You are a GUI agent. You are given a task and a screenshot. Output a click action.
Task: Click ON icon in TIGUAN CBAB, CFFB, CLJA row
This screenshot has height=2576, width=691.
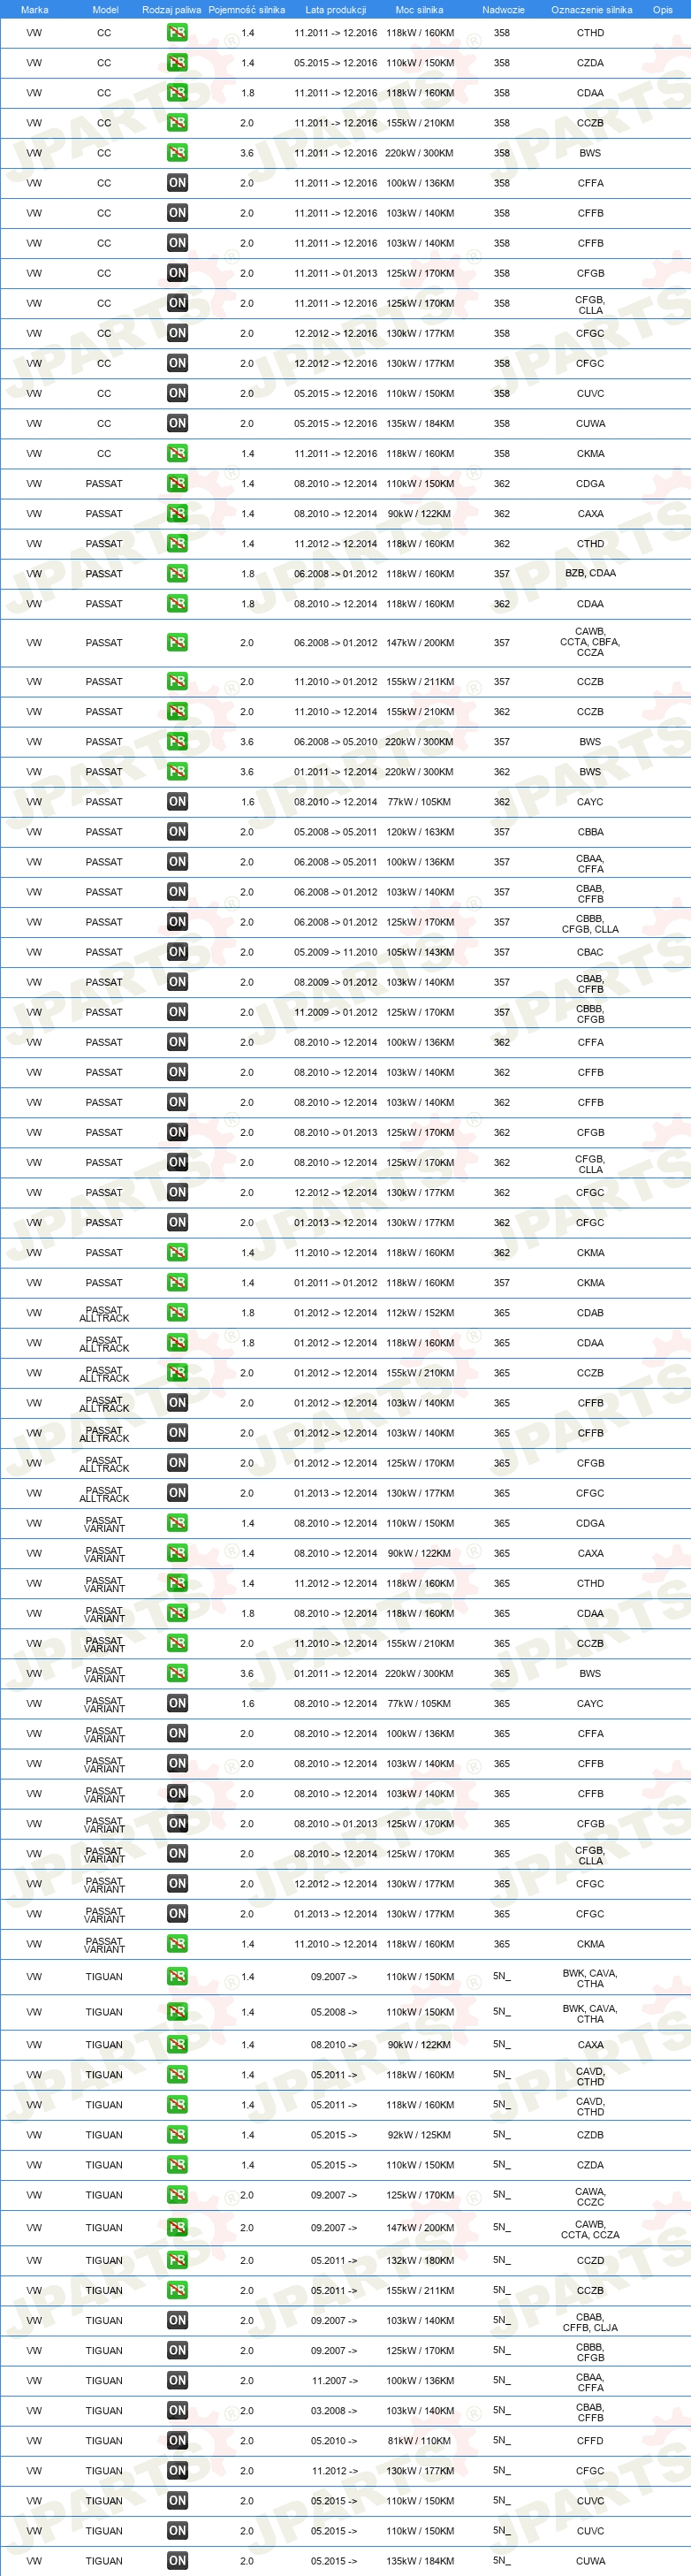(x=177, y=2319)
